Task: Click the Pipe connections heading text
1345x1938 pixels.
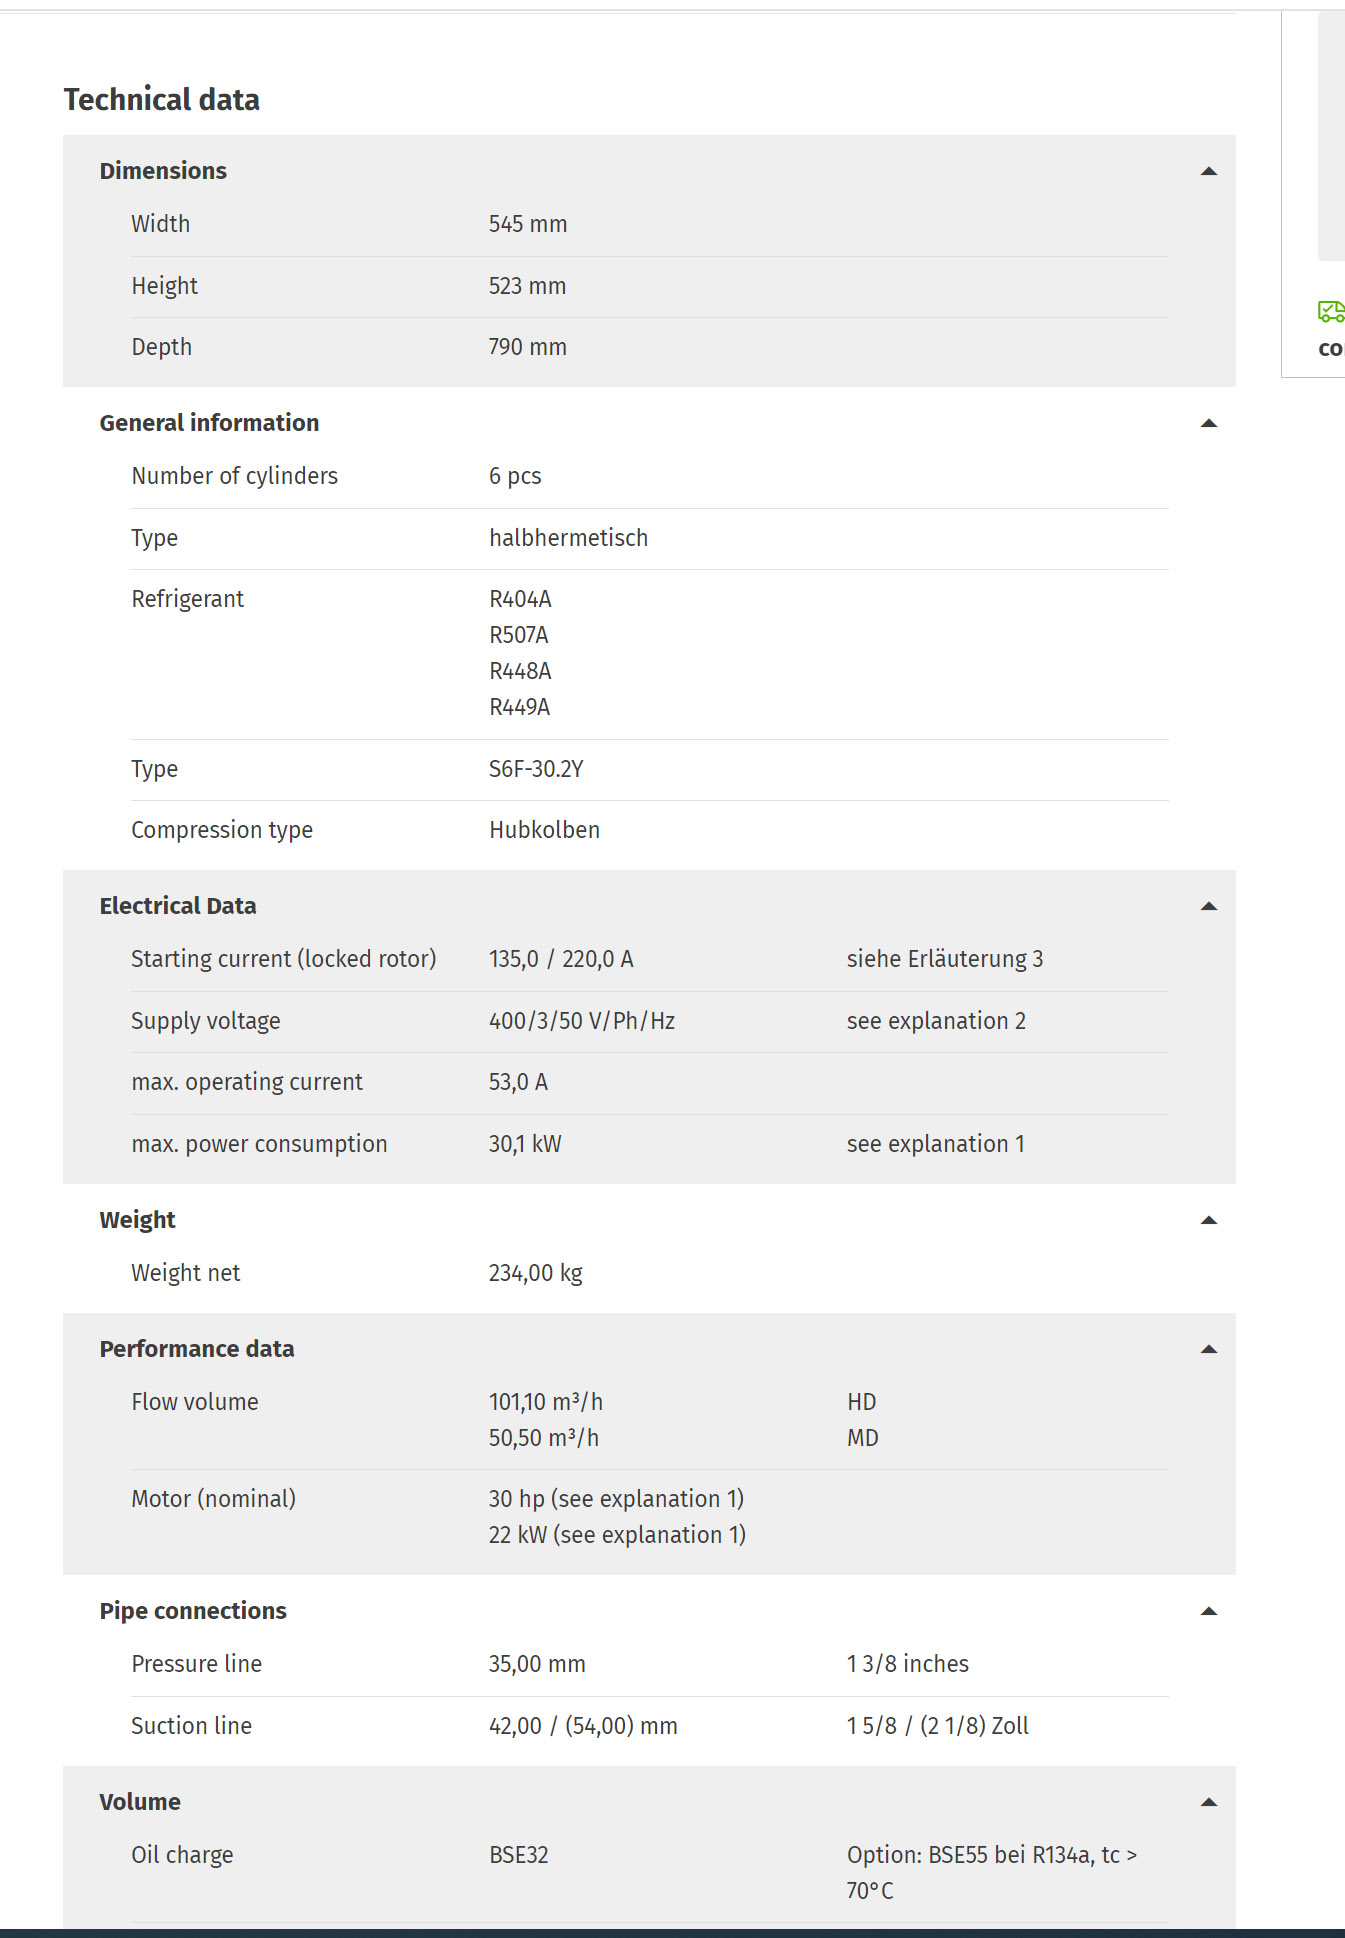Action: [193, 1611]
